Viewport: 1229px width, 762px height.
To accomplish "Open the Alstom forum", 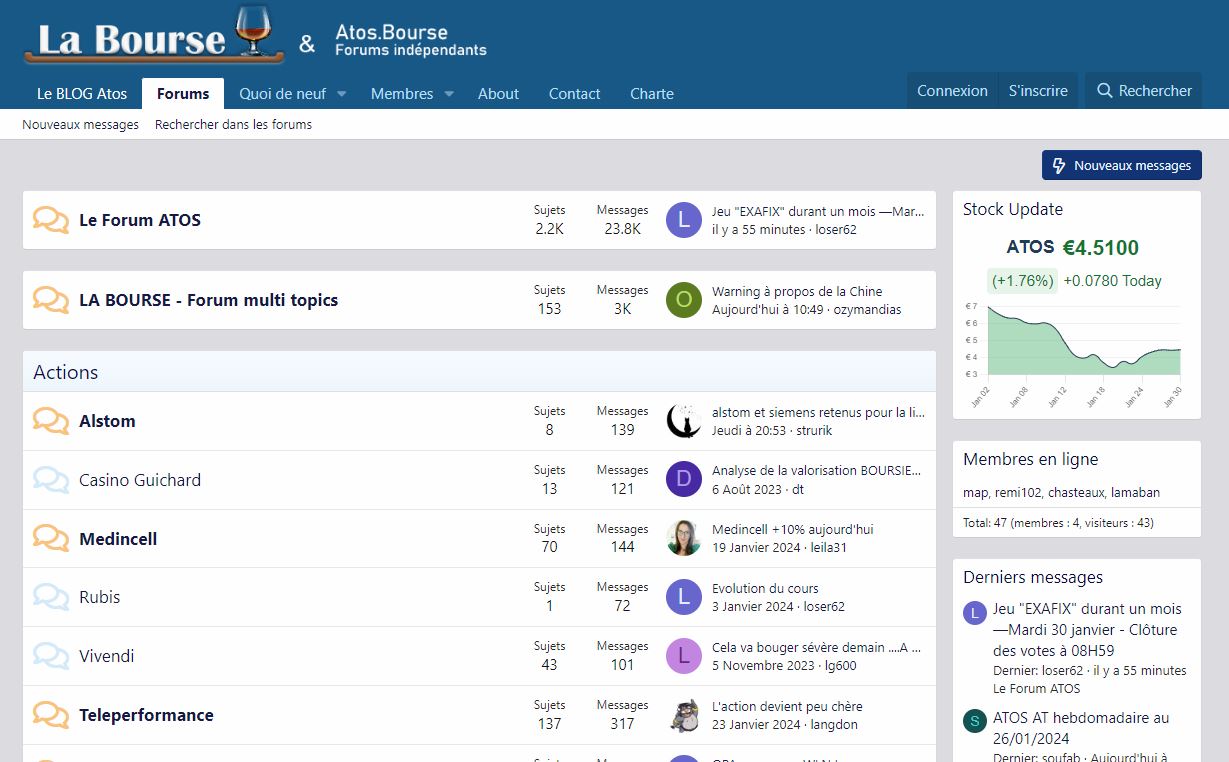I will pos(107,421).
